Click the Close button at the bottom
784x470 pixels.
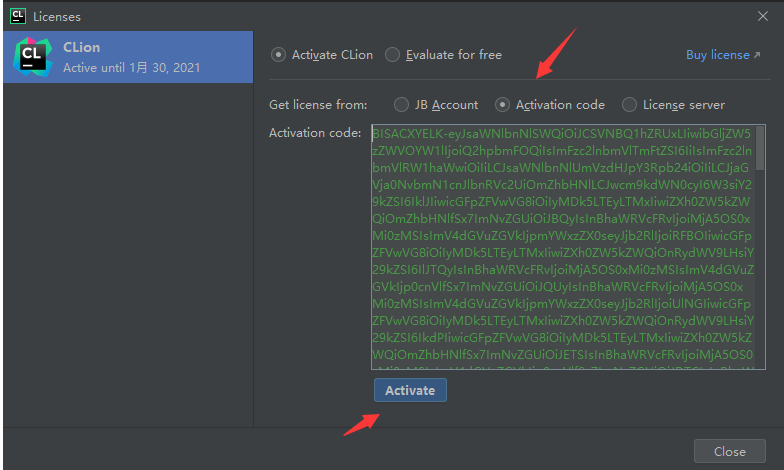(x=729, y=451)
